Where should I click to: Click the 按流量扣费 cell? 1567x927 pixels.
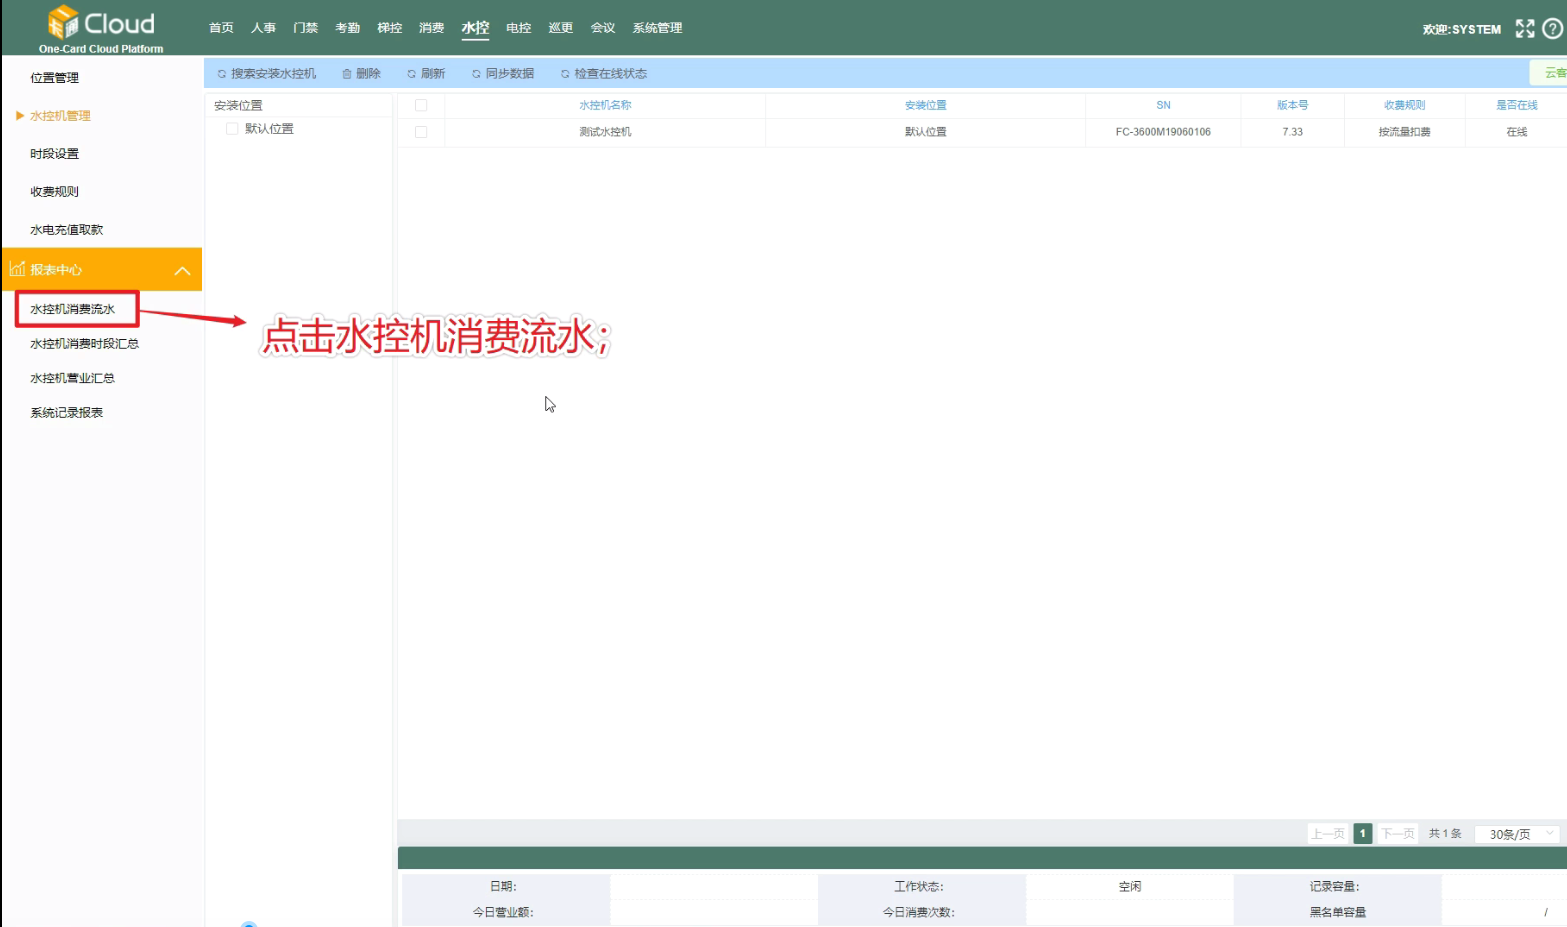click(1404, 132)
